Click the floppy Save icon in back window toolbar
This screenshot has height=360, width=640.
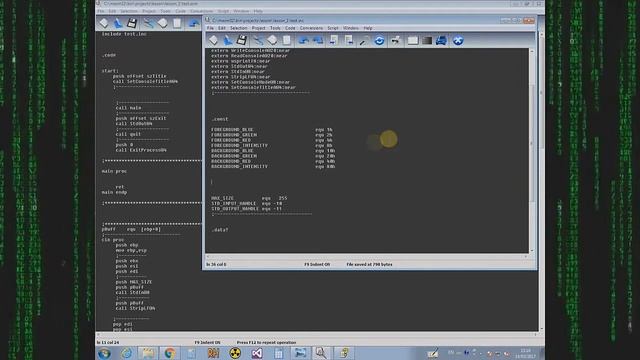132,23
